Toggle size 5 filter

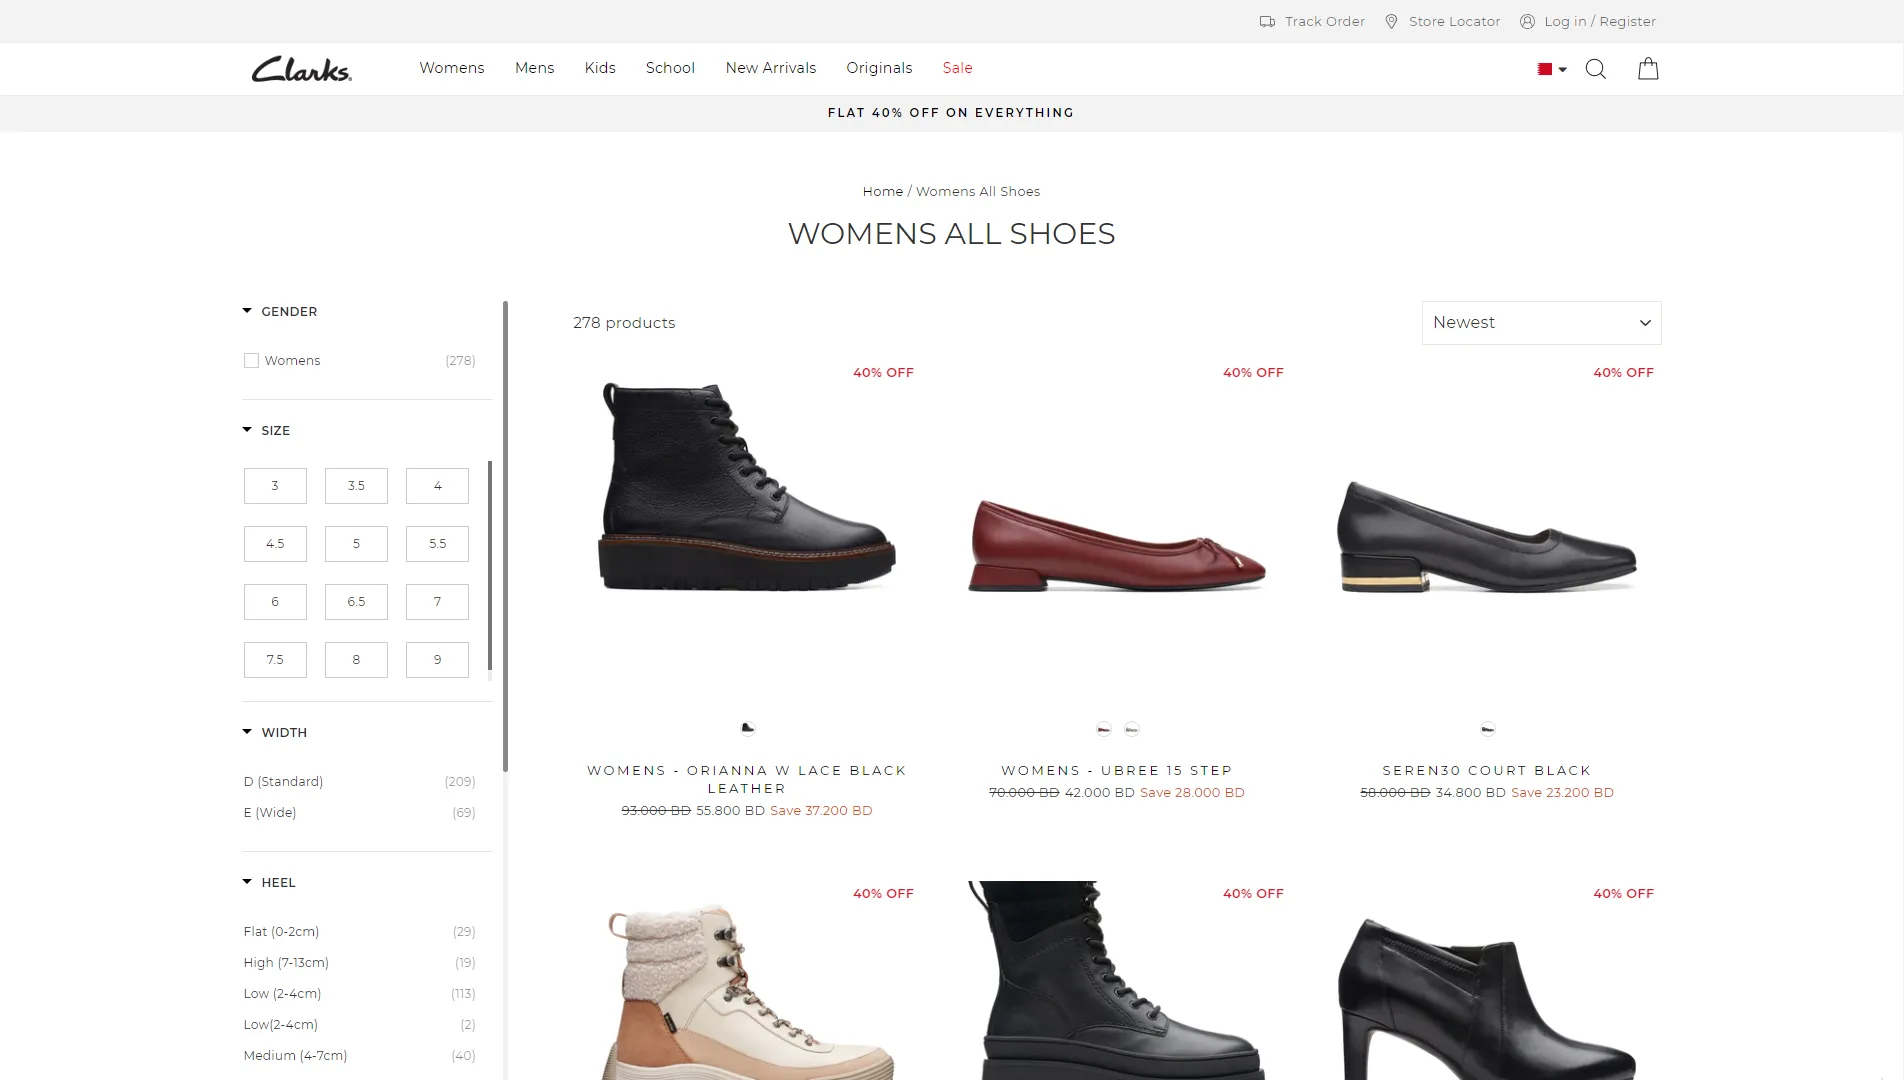pos(356,544)
